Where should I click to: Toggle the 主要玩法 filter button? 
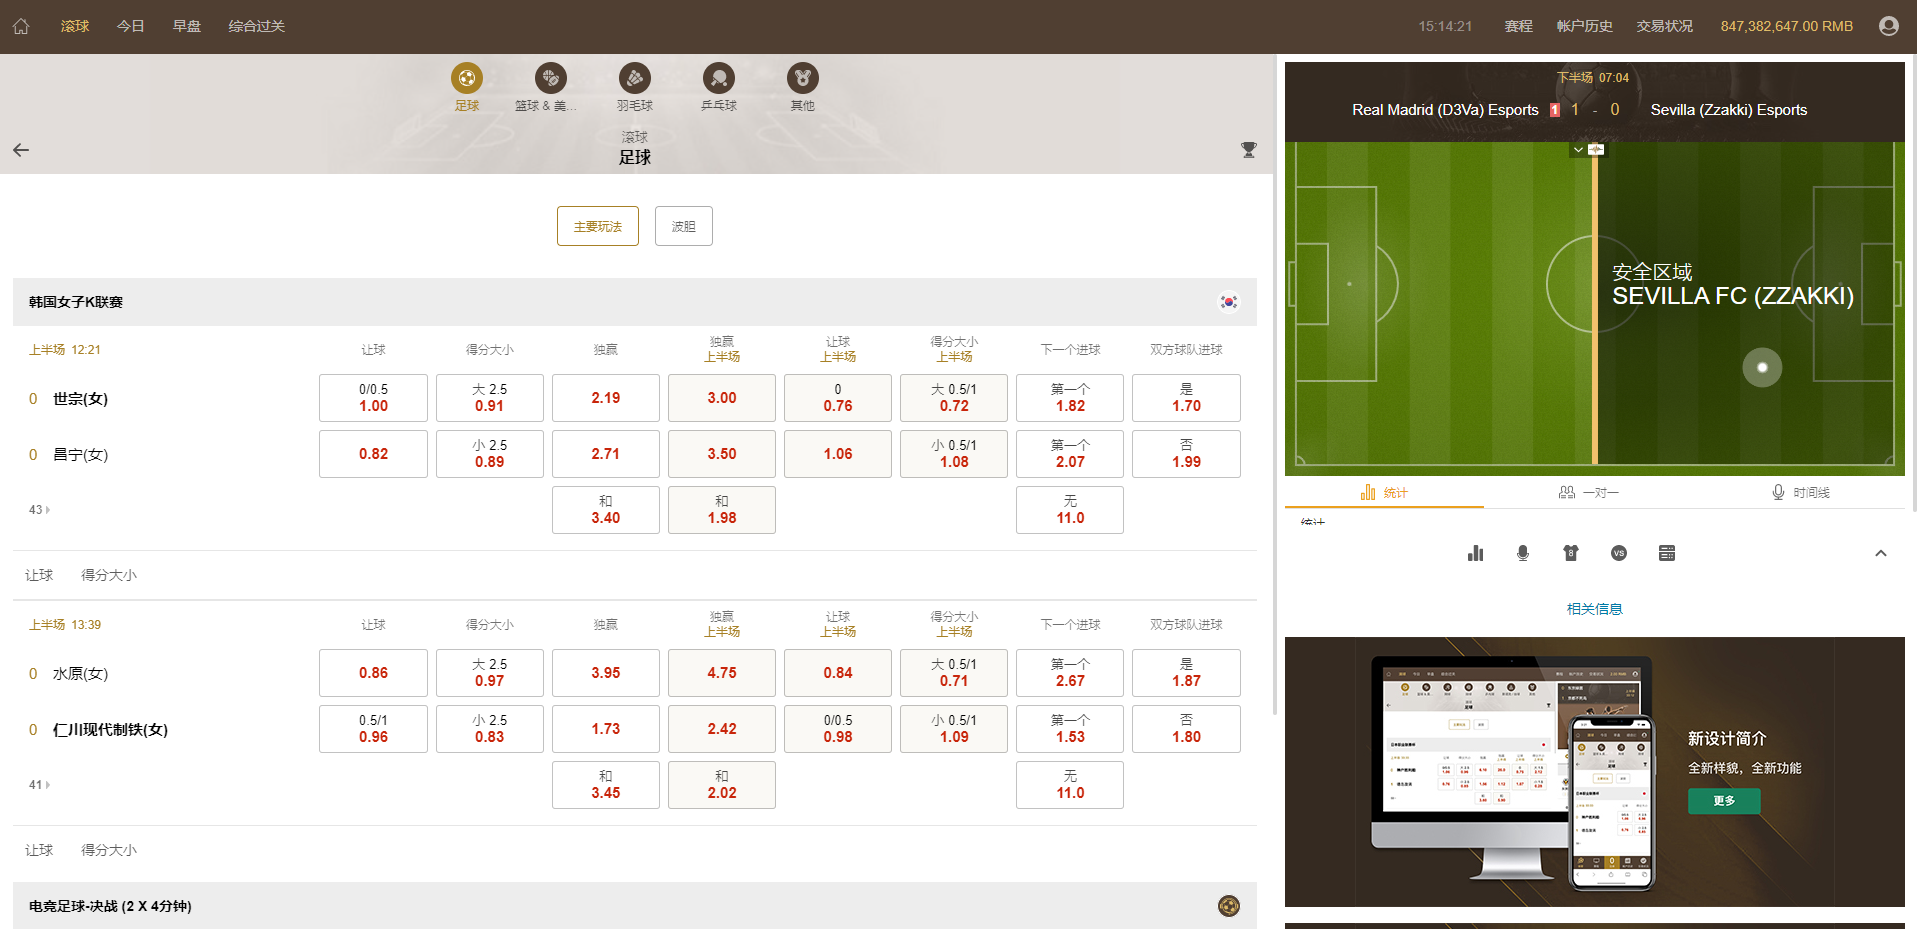(x=598, y=226)
